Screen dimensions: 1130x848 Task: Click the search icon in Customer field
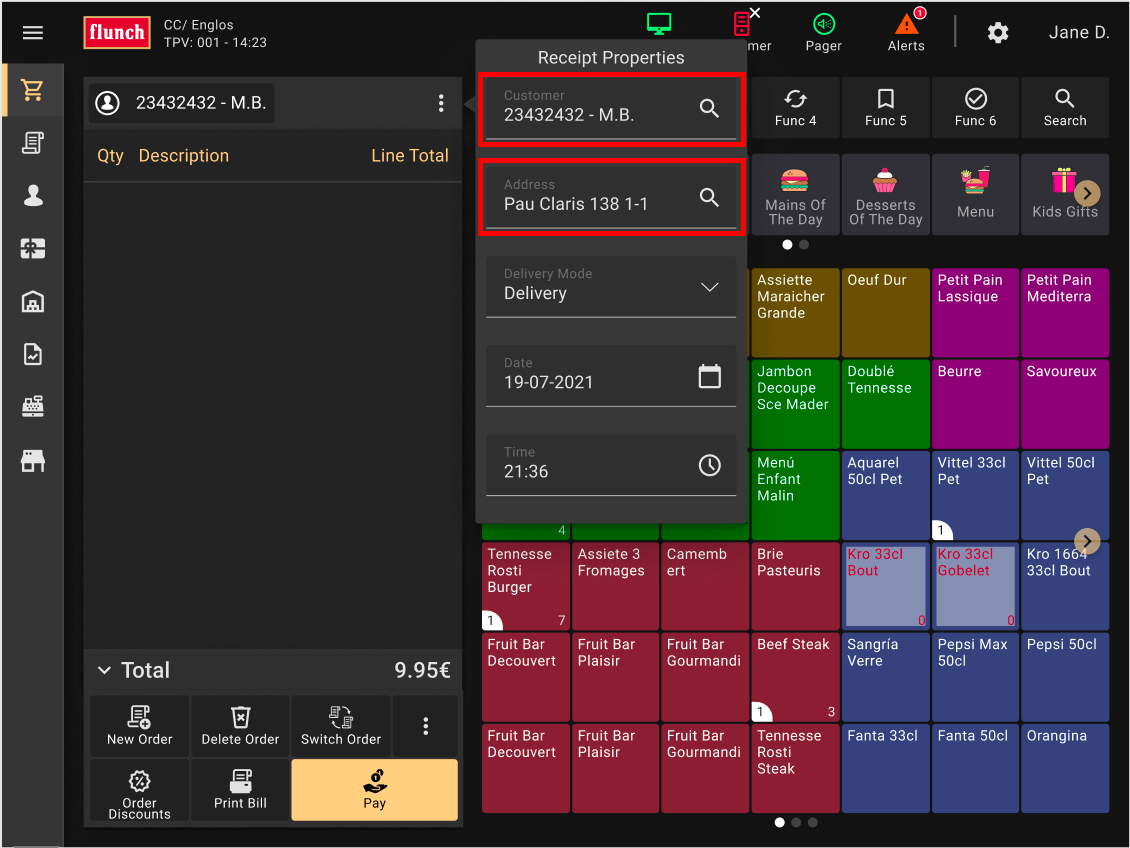pos(709,109)
